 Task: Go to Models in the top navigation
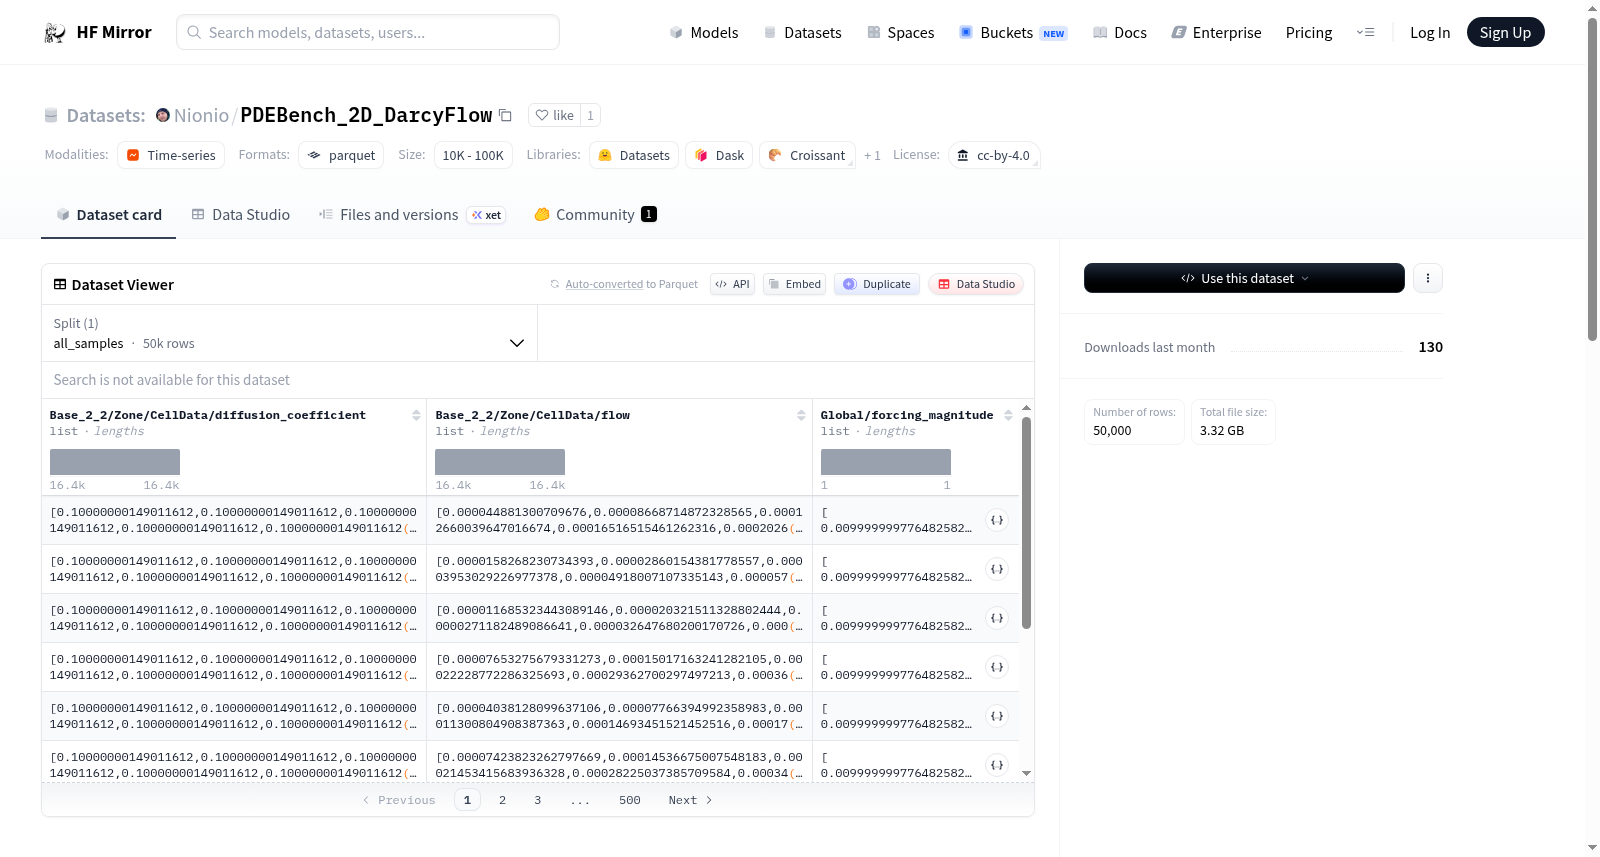coord(704,32)
